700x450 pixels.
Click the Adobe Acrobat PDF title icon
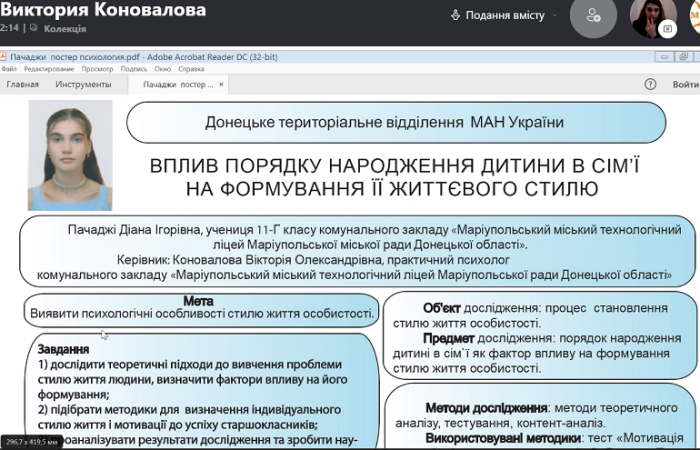pyautogui.click(x=7, y=57)
